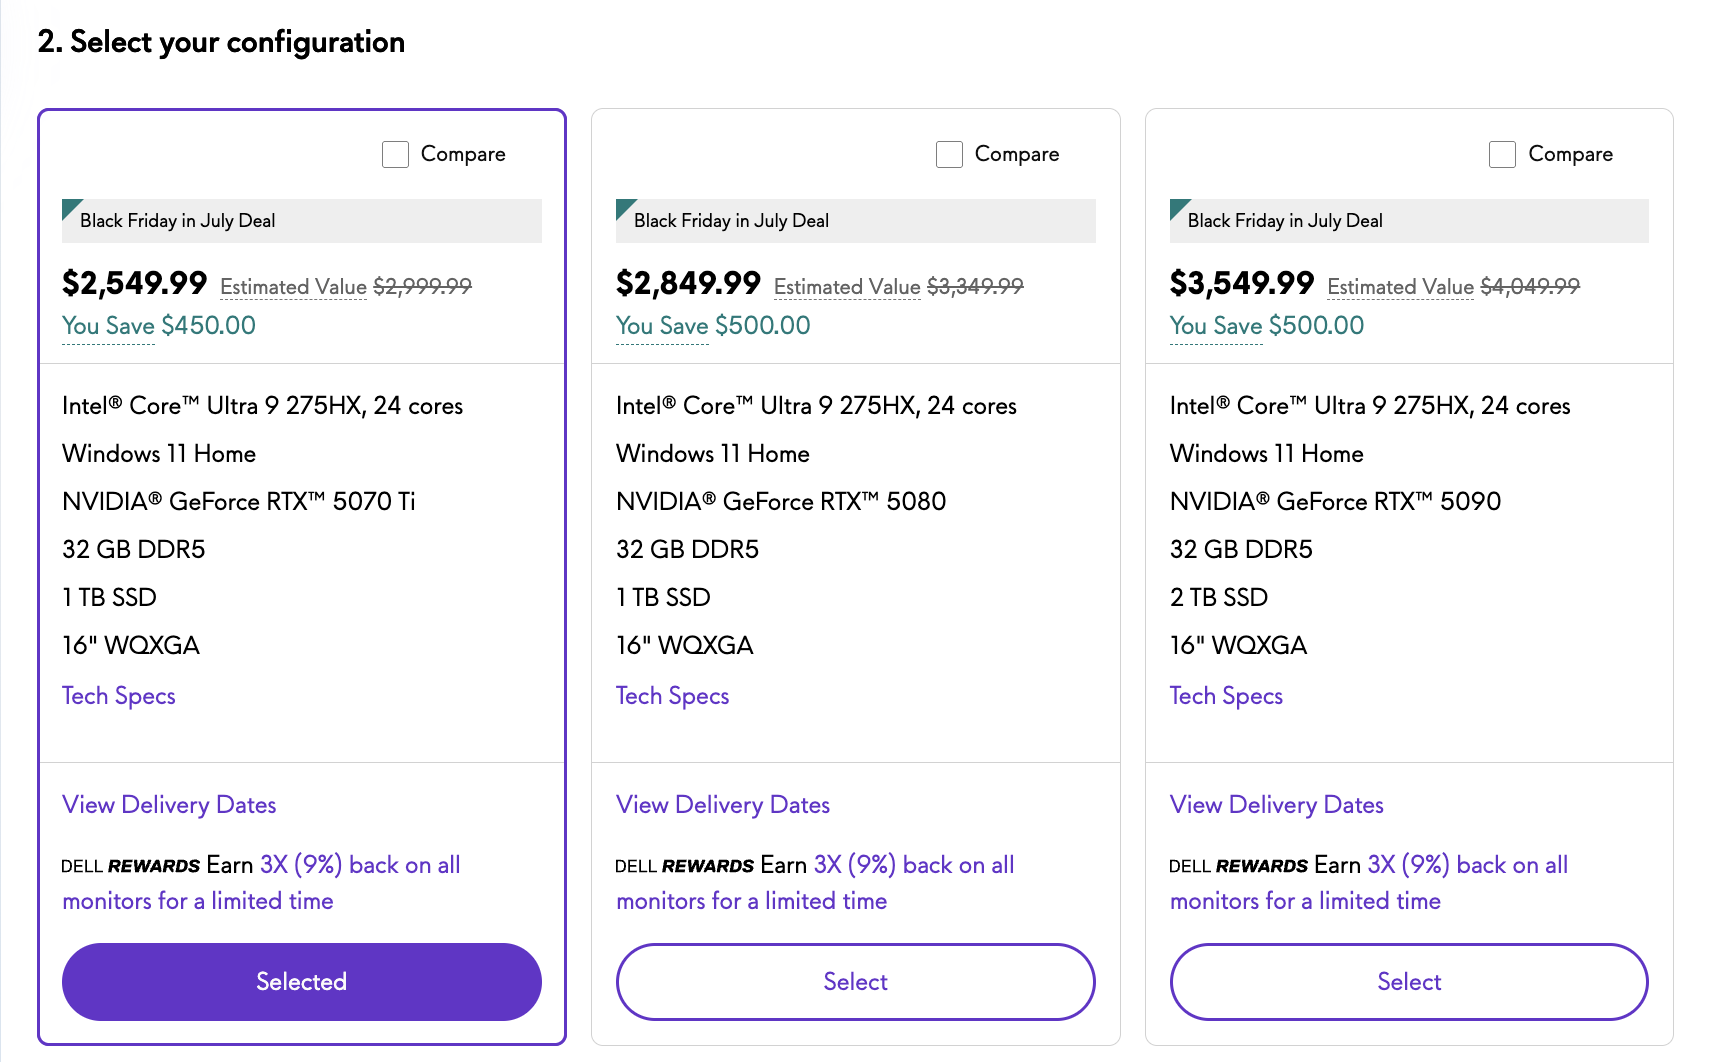Image resolution: width=1712 pixels, height=1062 pixels.
Task: Check Compare box for RTX 5080 configuration
Action: [949, 155]
